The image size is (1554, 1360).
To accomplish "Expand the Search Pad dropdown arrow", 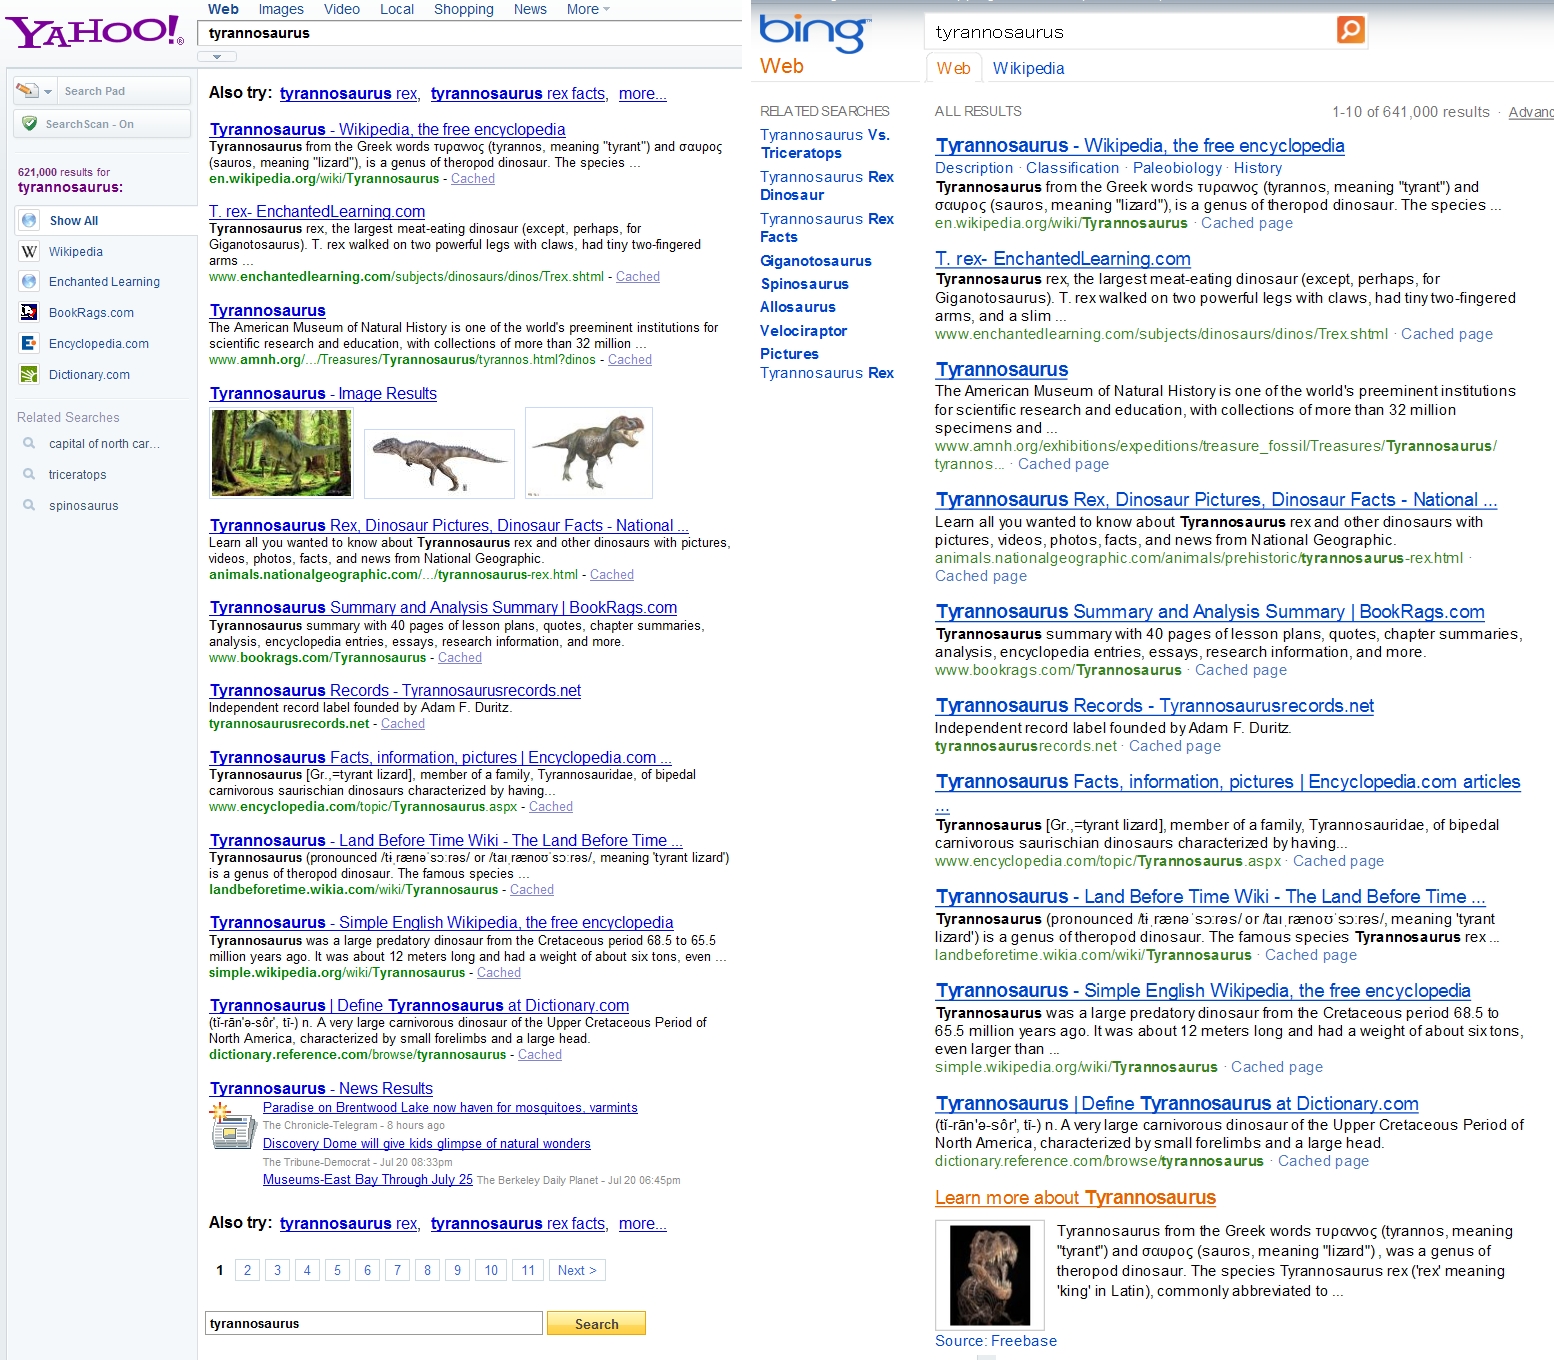I will click(x=48, y=91).
